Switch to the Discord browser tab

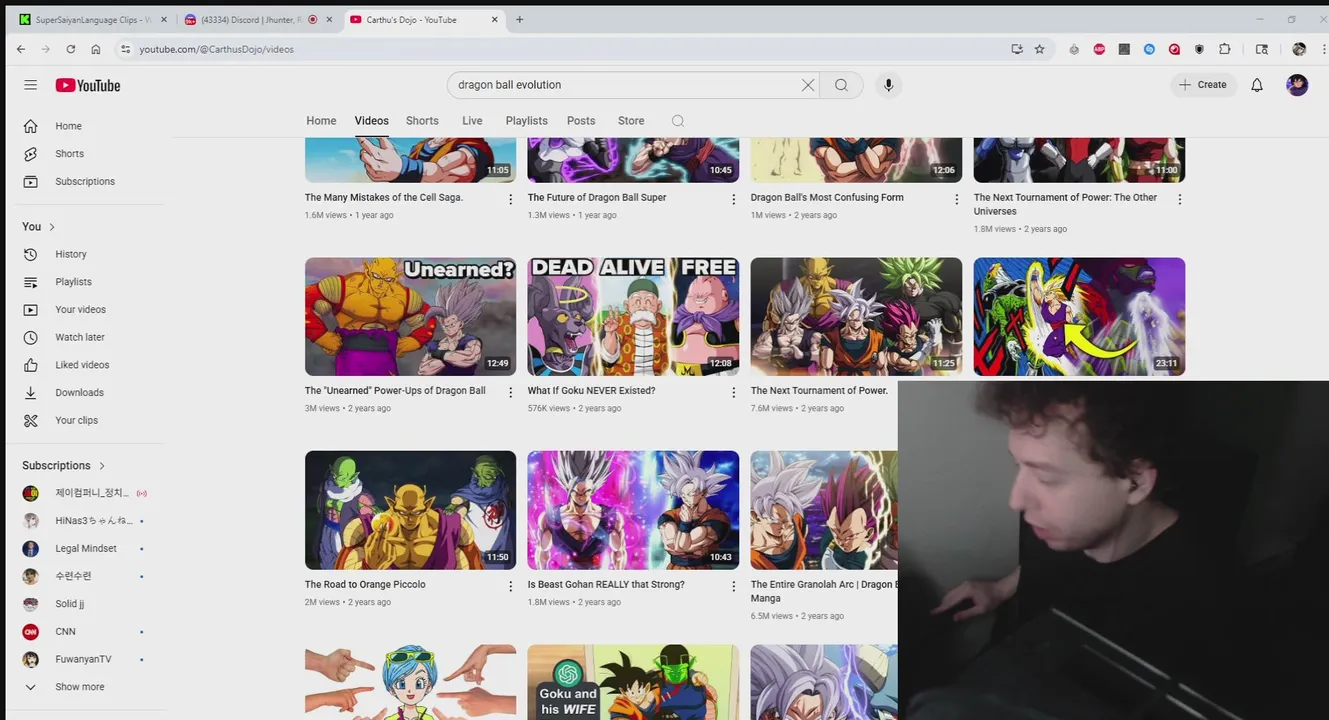tap(257, 19)
